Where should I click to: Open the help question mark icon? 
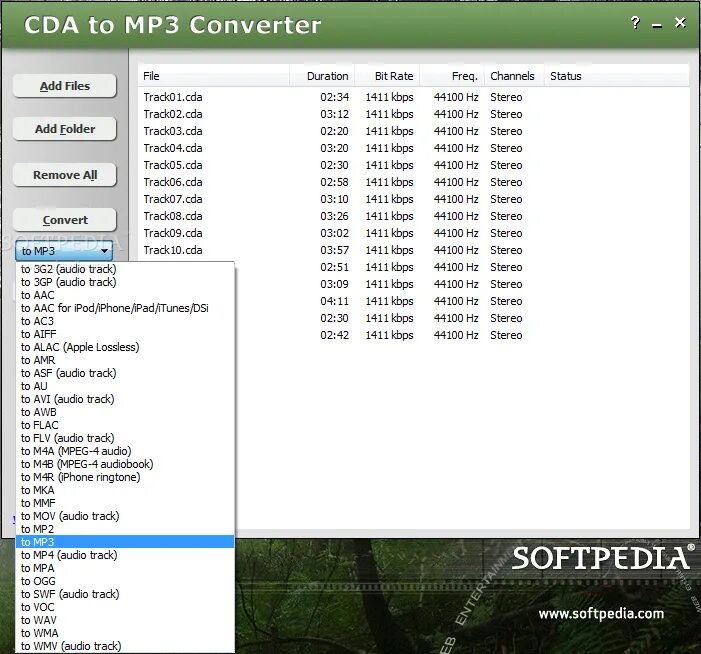(x=635, y=23)
